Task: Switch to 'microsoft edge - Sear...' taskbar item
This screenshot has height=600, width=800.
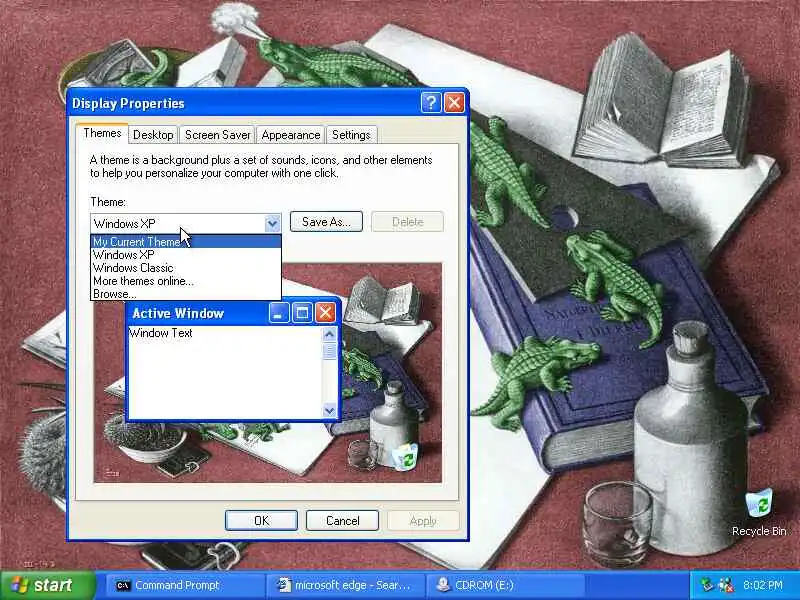Action: [x=345, y=585]
